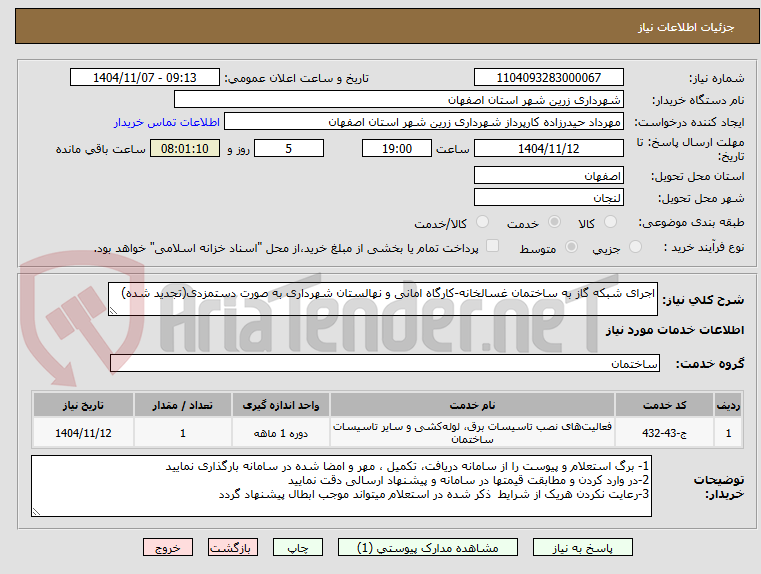Click resize handle of description textarea
The image size is (761, 574).
(113, 311)
